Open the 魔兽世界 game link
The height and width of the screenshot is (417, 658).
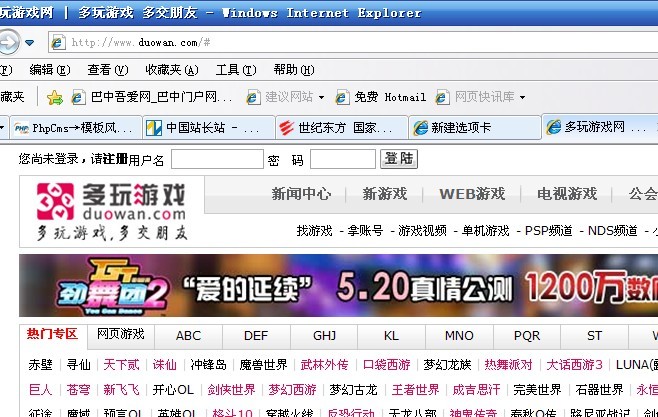263,365
